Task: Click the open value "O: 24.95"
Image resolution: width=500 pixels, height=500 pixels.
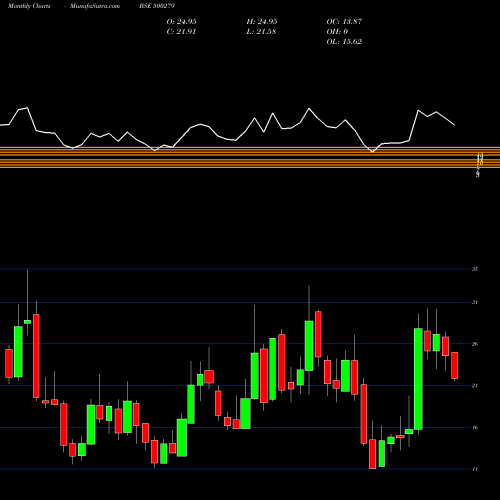Action: point(181,22)
